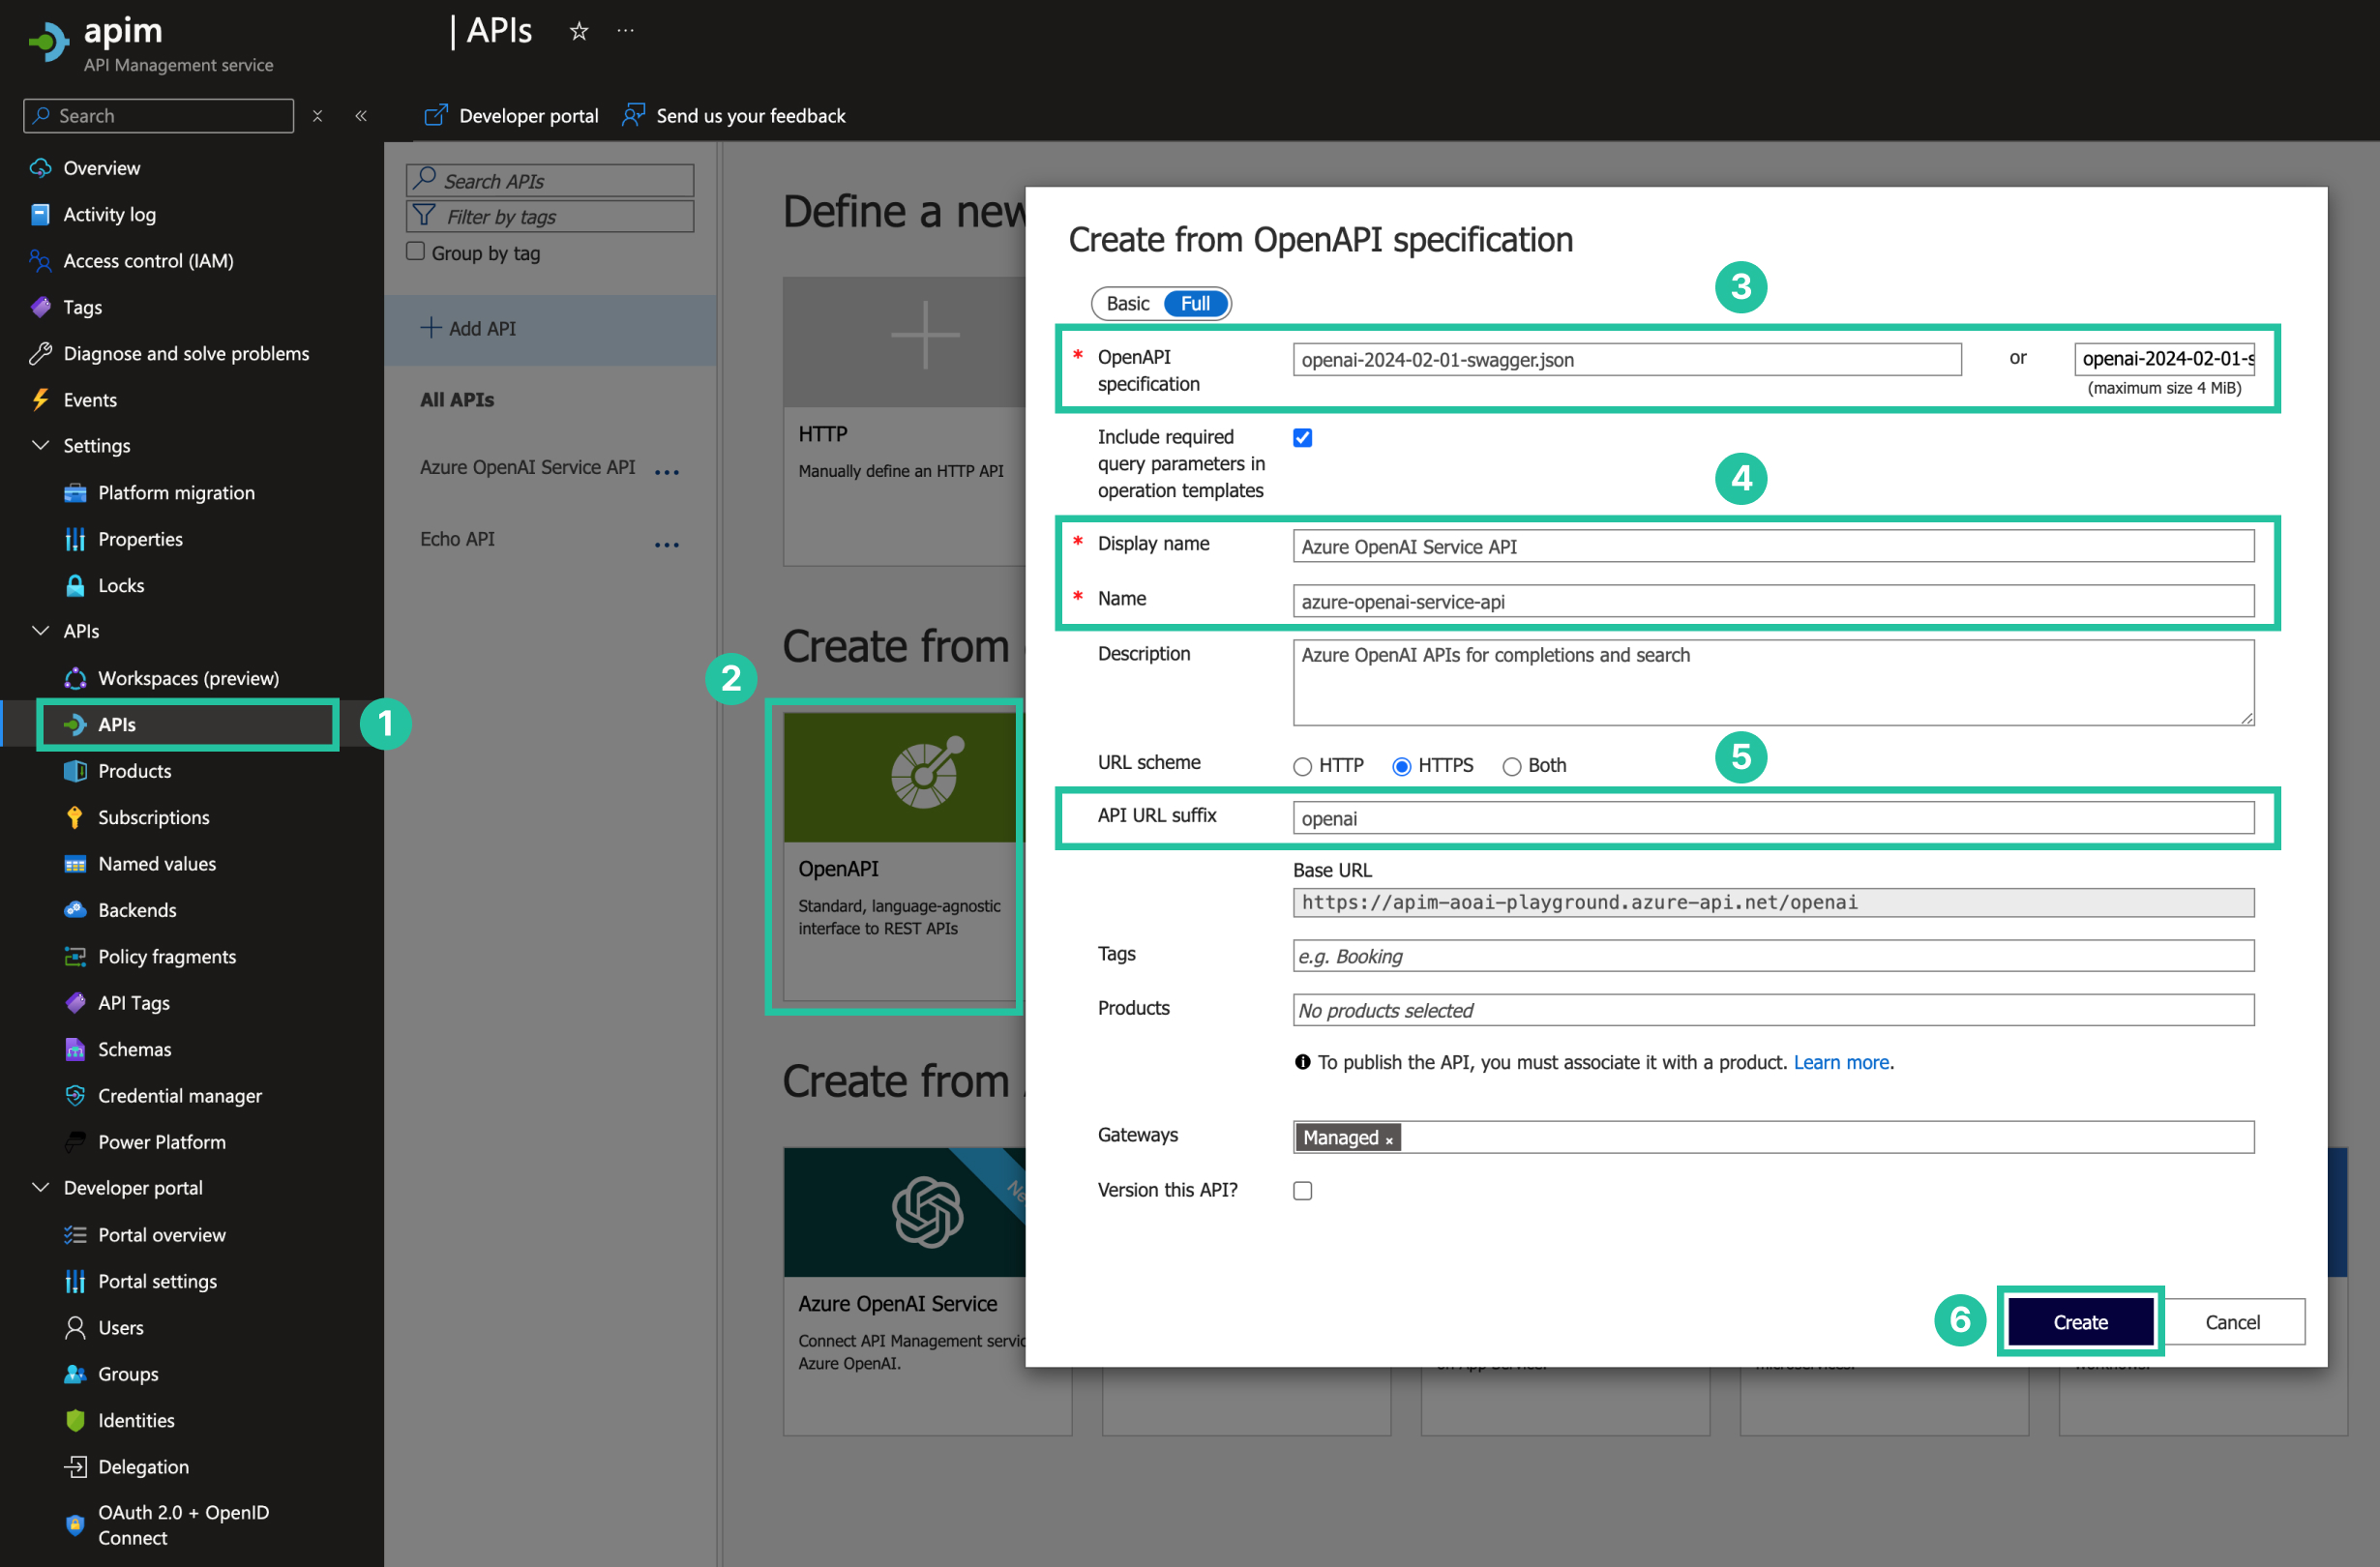Click the Backends icon

[x=75, y=910]
